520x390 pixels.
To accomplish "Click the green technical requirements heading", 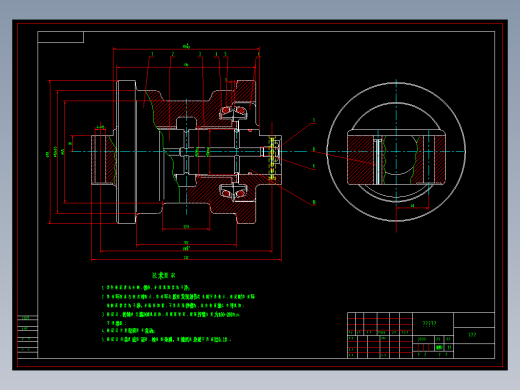I will [164, 275].
